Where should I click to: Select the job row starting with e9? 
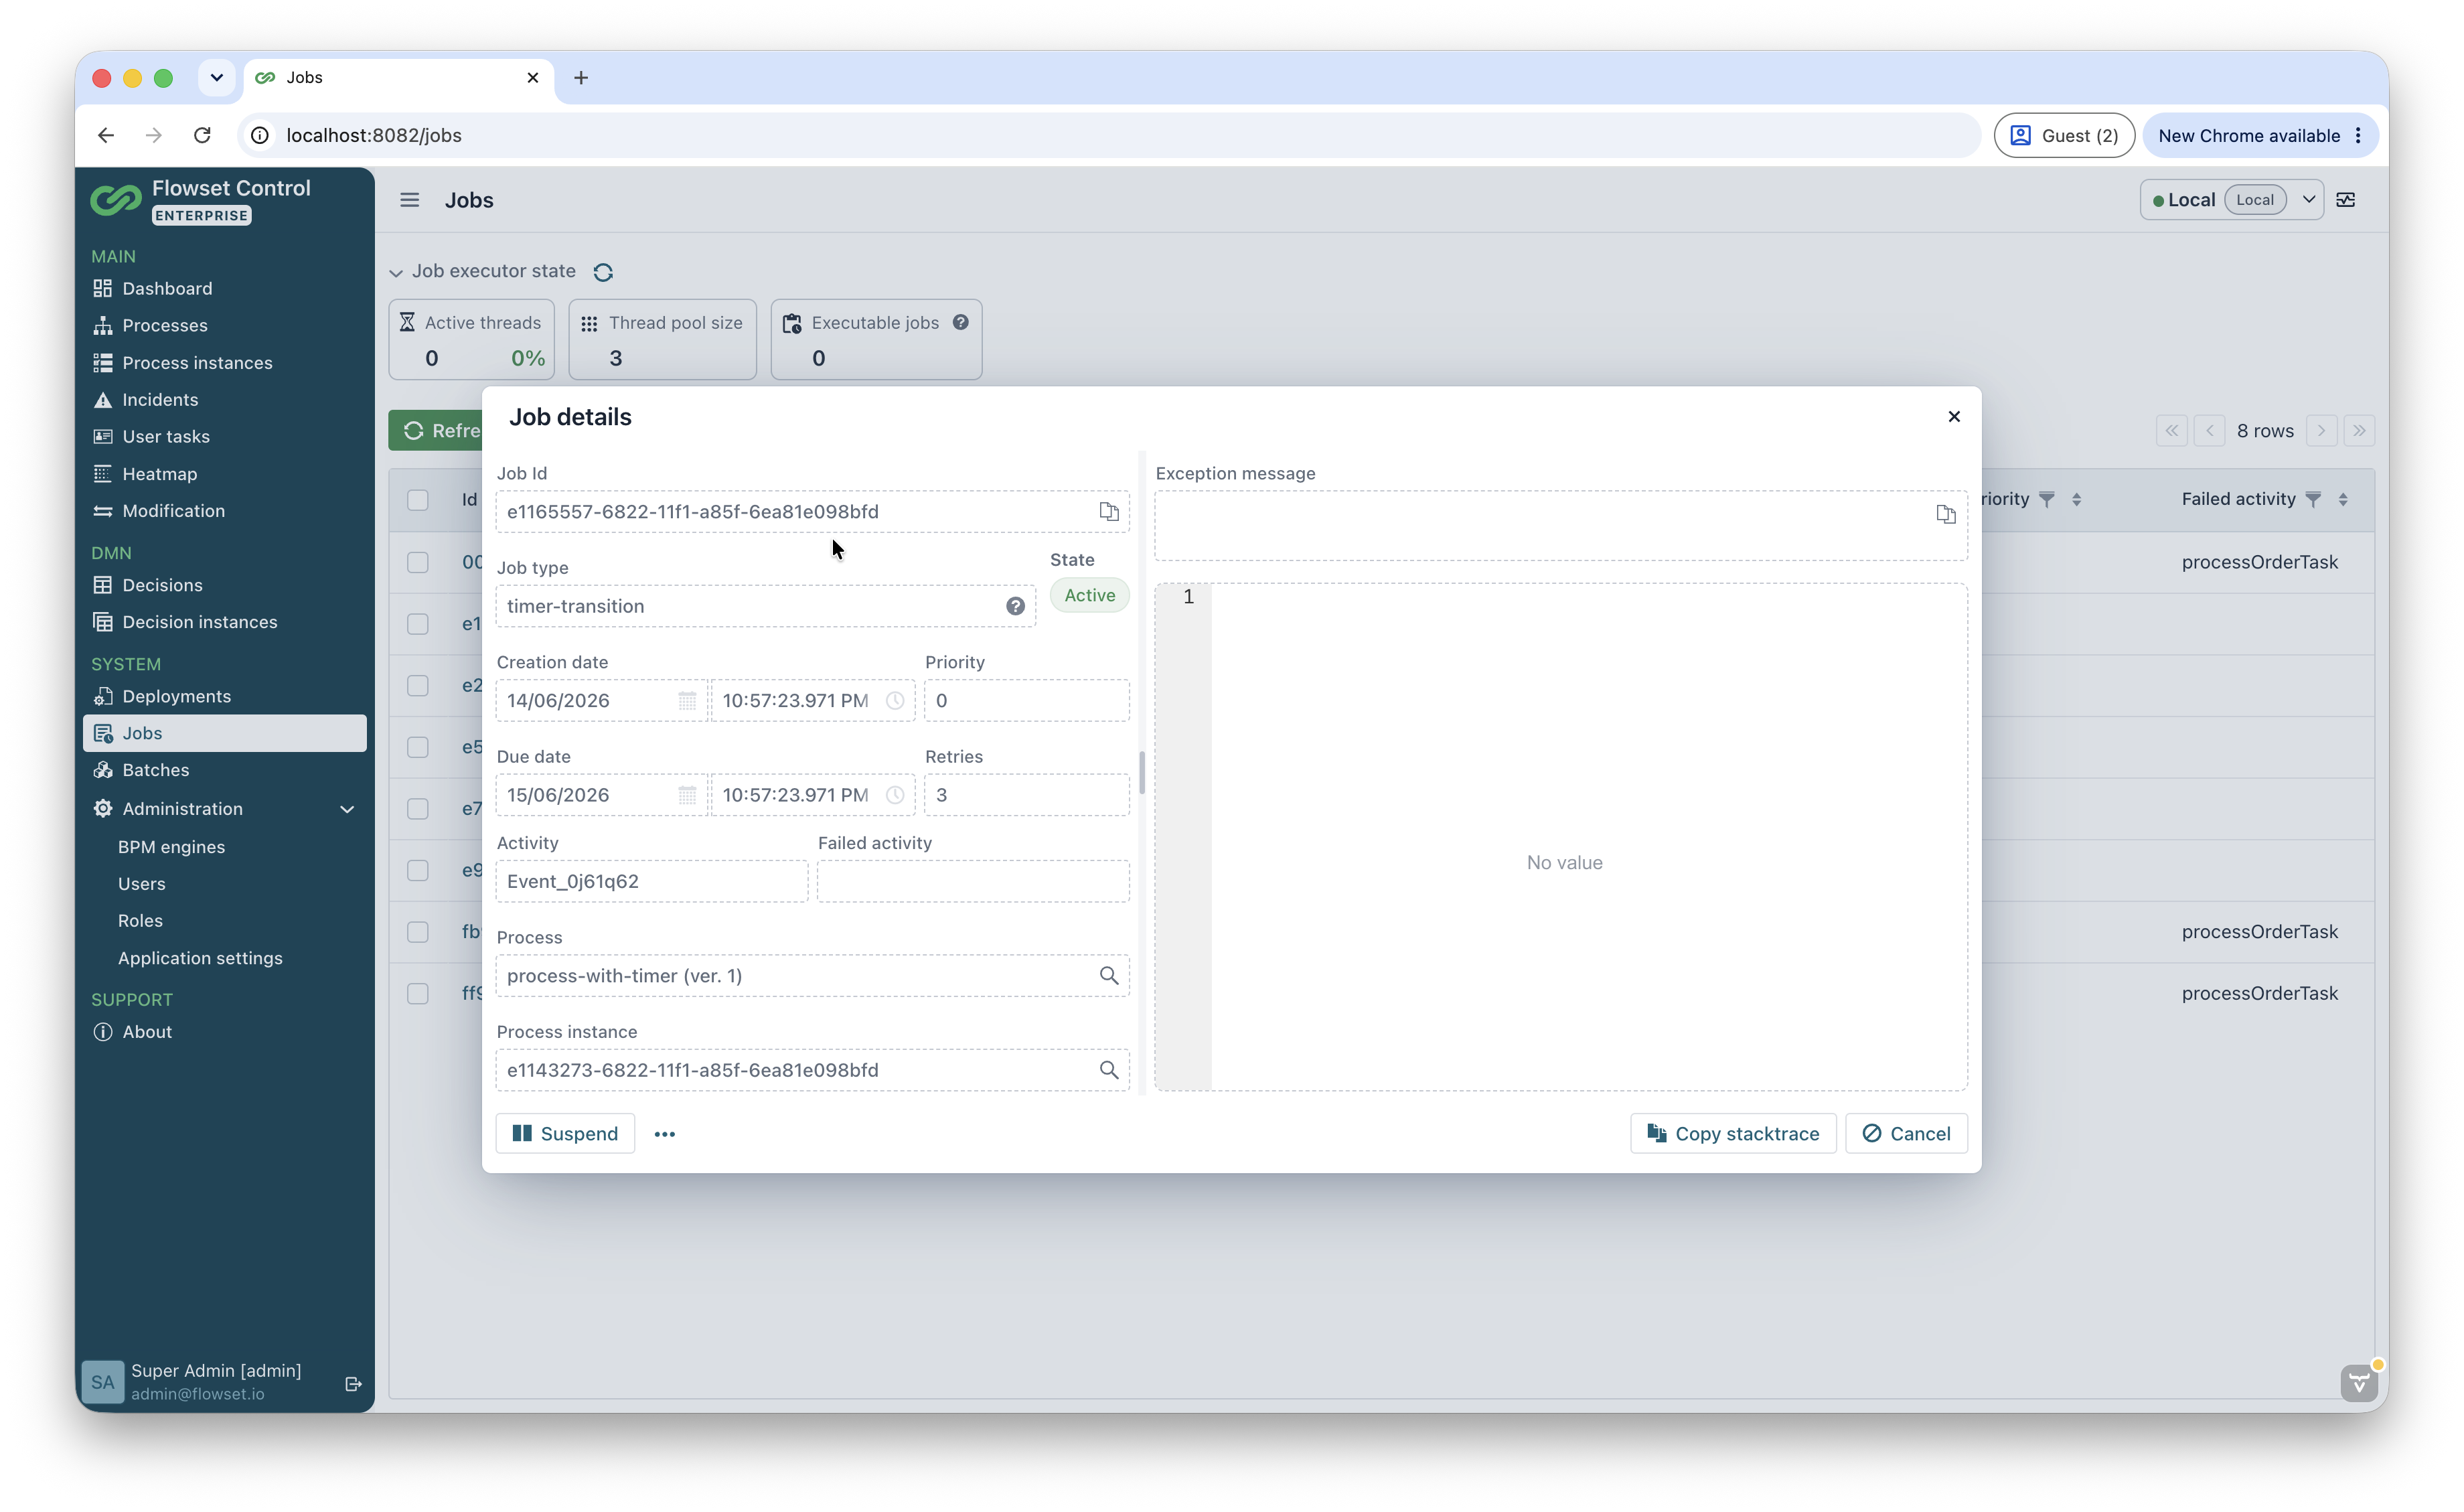418,870
